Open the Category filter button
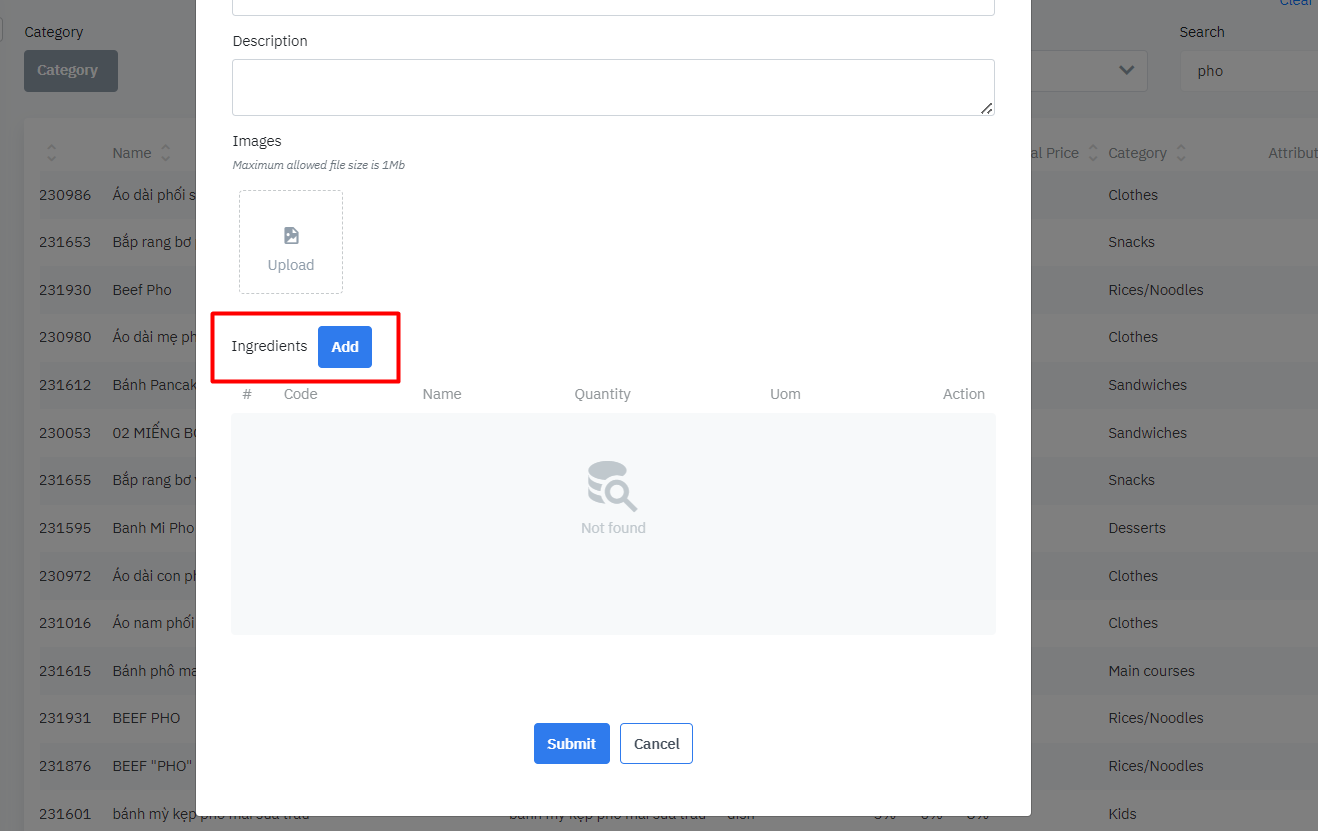The image size is (1318, 831). 70,71
